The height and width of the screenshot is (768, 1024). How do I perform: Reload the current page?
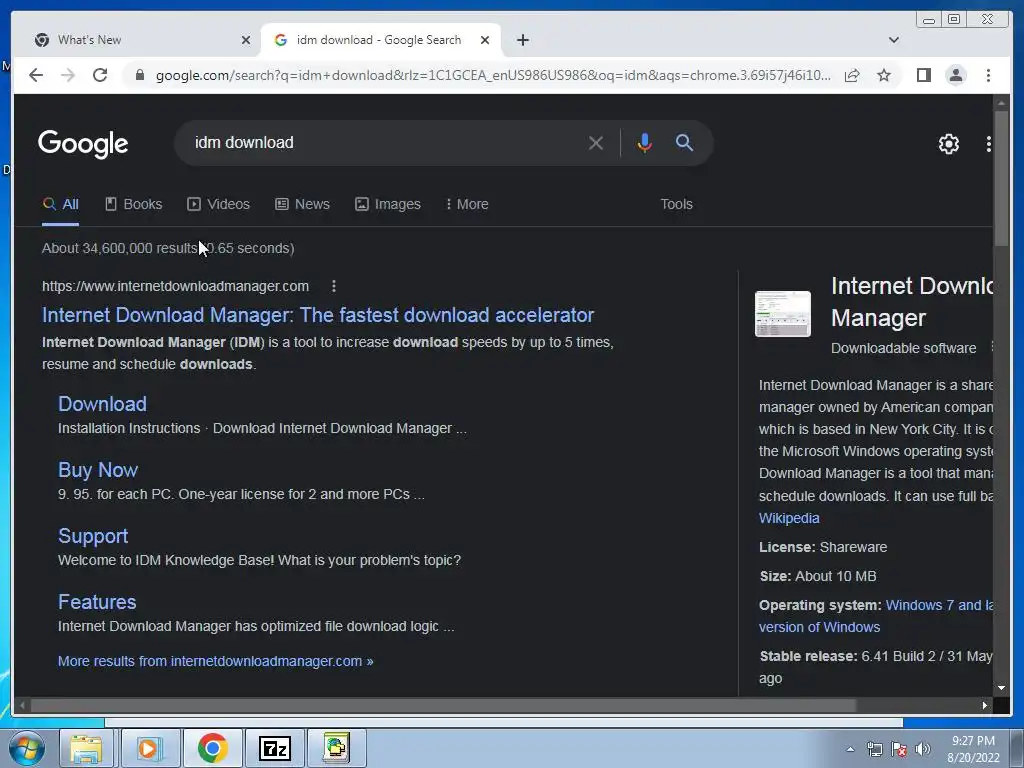coord(100,75)
